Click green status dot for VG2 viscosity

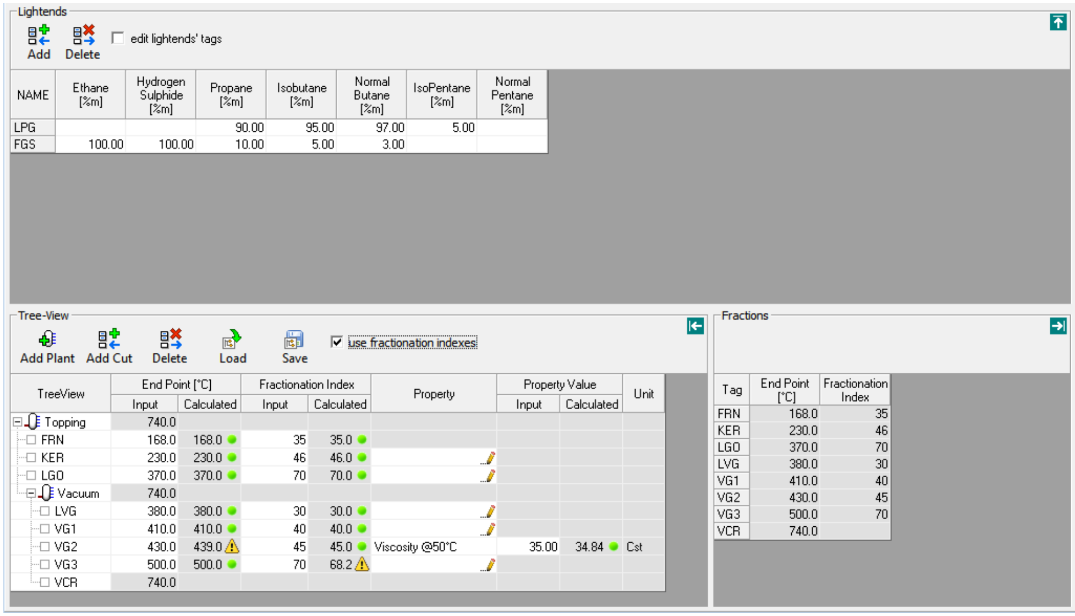click(614, 547)
